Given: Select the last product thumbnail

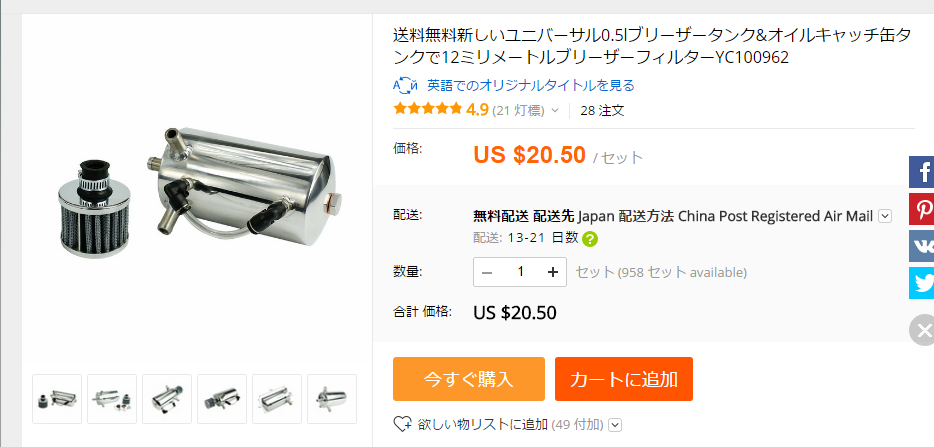Looking at the screenshot, I should pyautogui.click(x=332, y=399).
